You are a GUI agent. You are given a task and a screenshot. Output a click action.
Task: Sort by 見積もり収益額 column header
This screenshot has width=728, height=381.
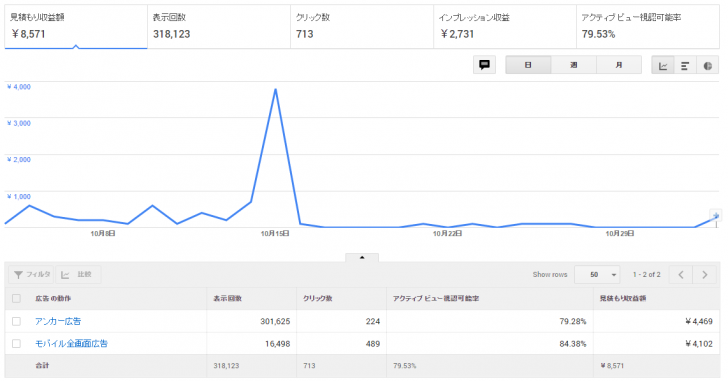point(623,298)
